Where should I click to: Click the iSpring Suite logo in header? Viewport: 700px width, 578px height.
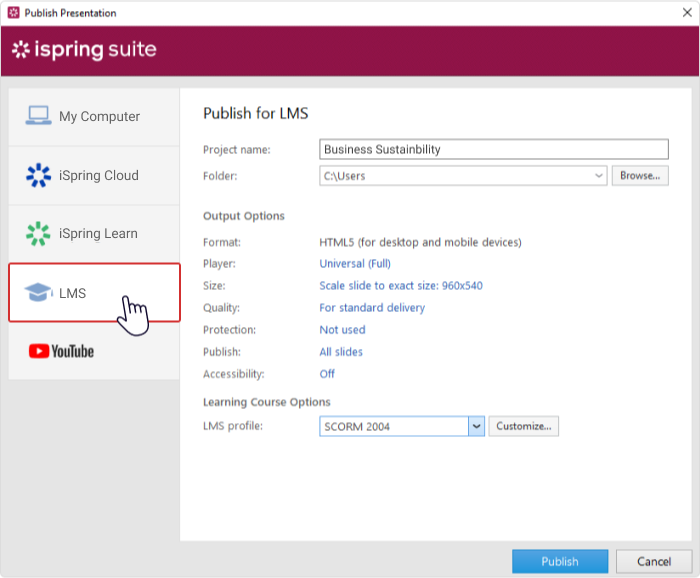click(x=84, y=49)
